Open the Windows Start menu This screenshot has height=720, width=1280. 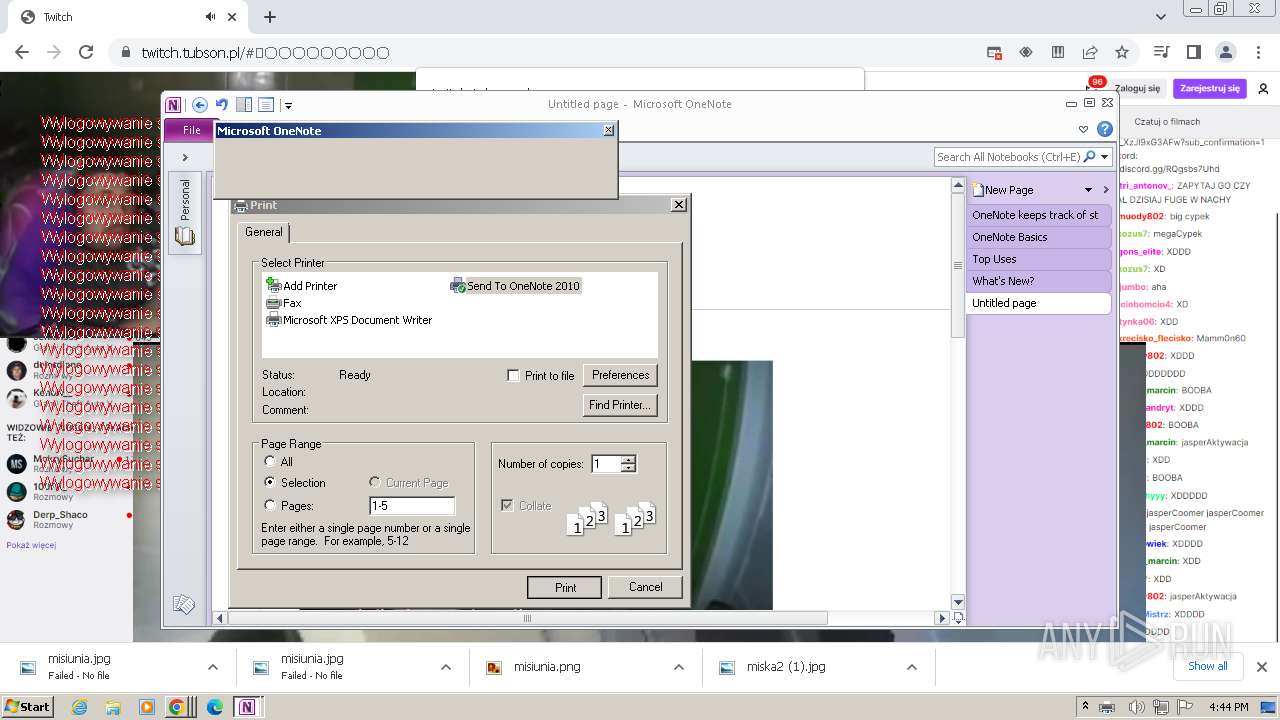[27, 707]
